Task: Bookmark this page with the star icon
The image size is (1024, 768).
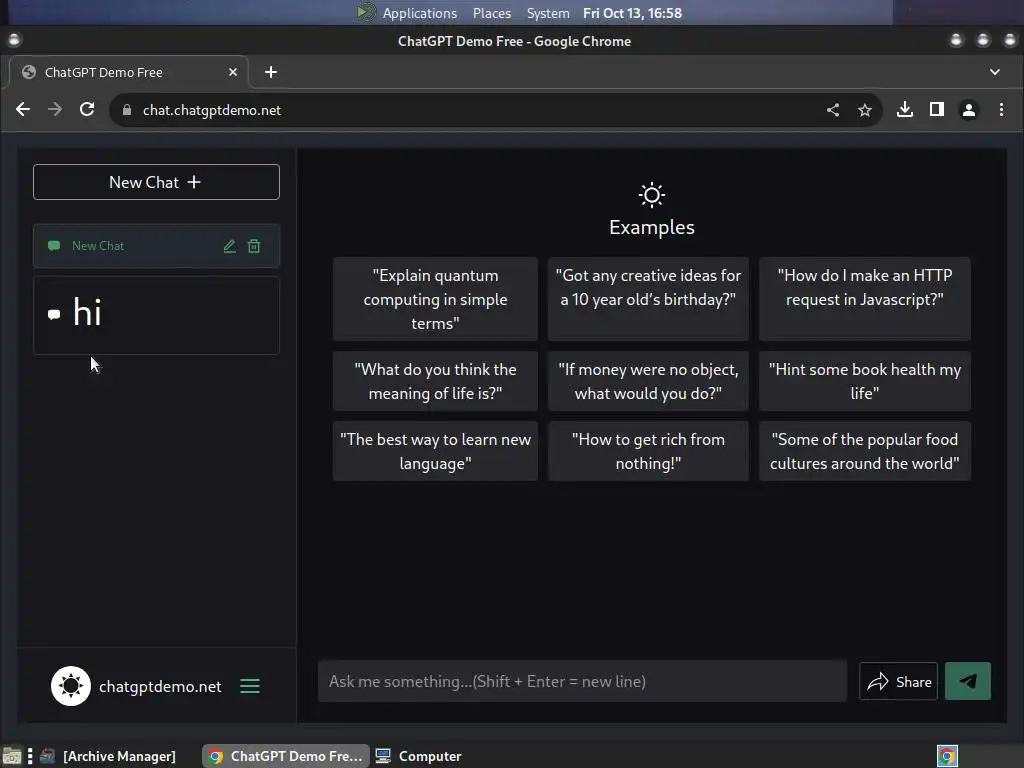Action: pos(865,110)
